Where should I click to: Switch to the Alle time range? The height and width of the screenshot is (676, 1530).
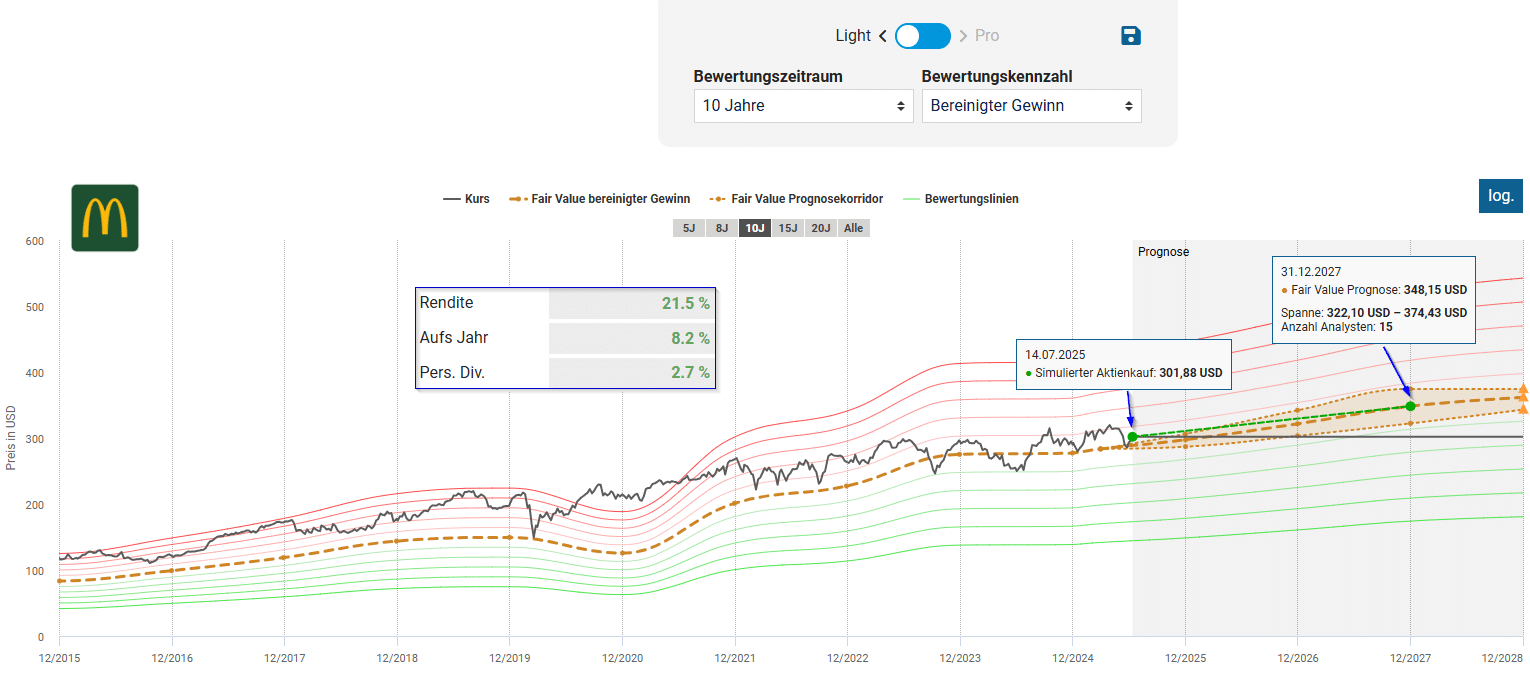click(853, 228)
